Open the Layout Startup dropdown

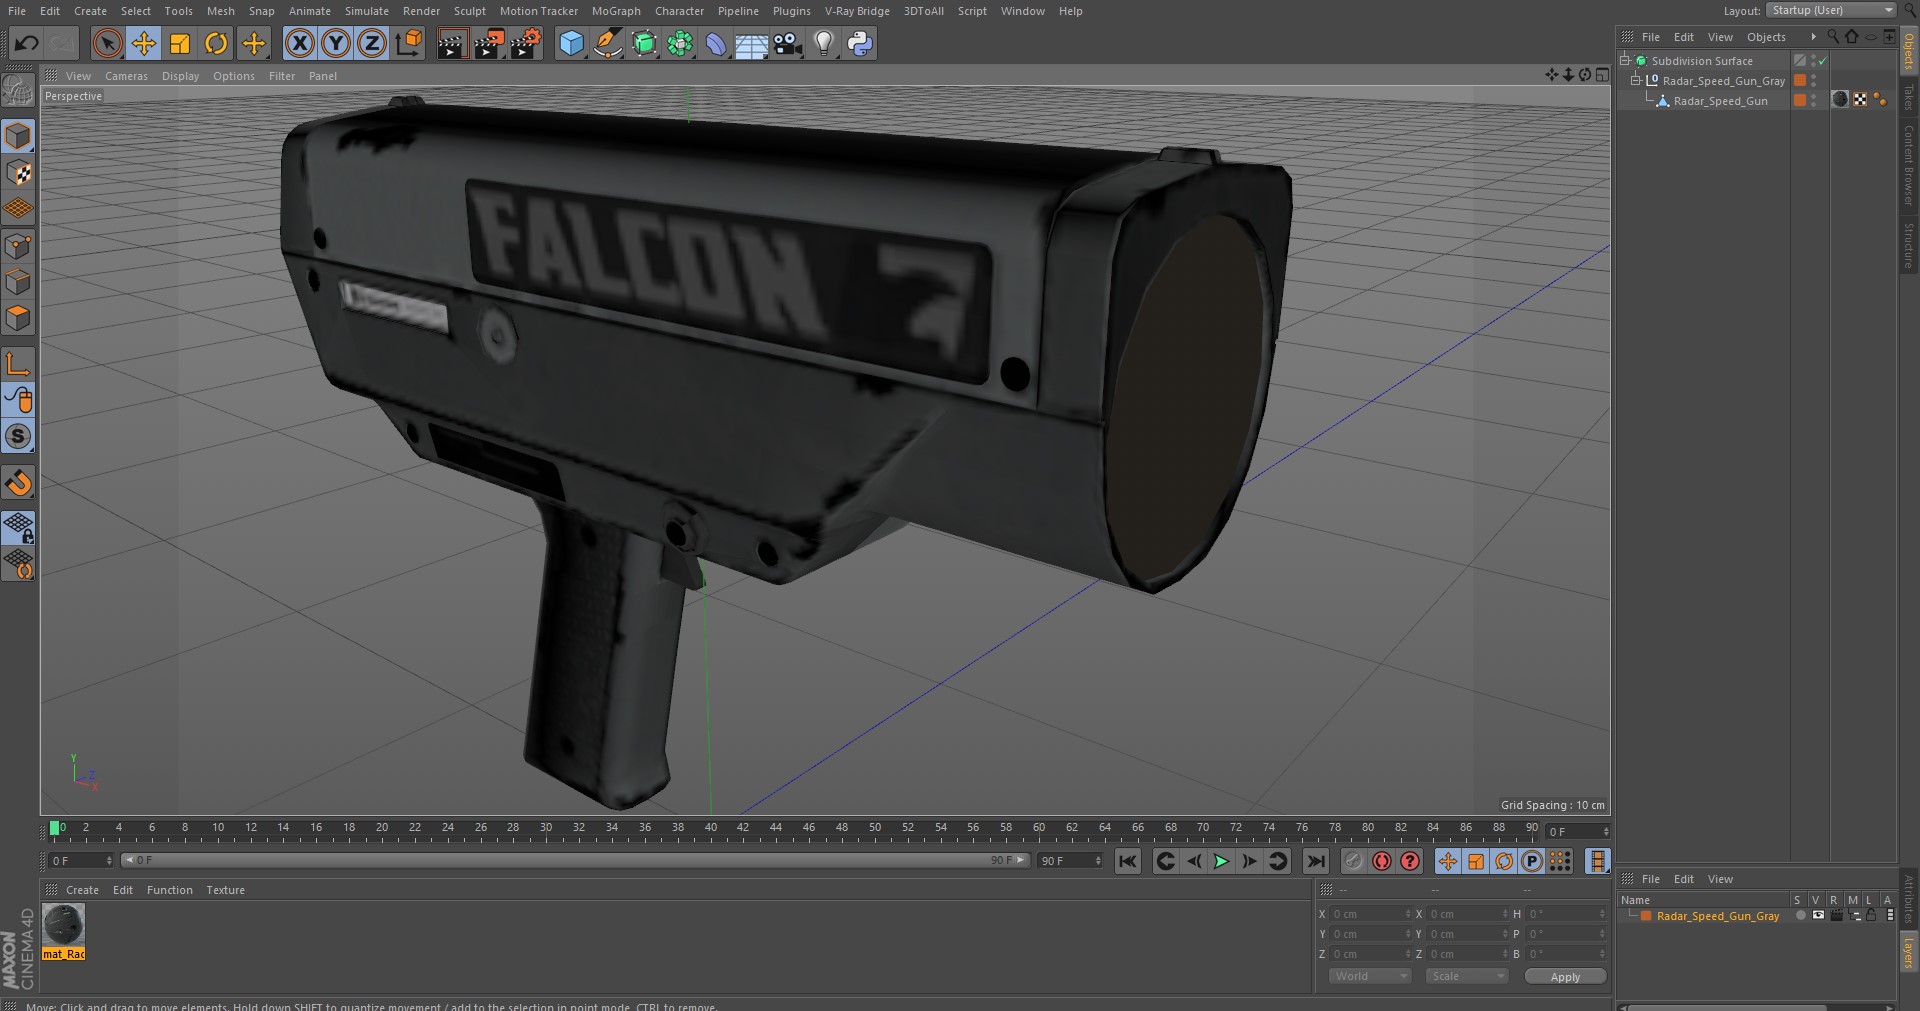(x=1831, y=10)
